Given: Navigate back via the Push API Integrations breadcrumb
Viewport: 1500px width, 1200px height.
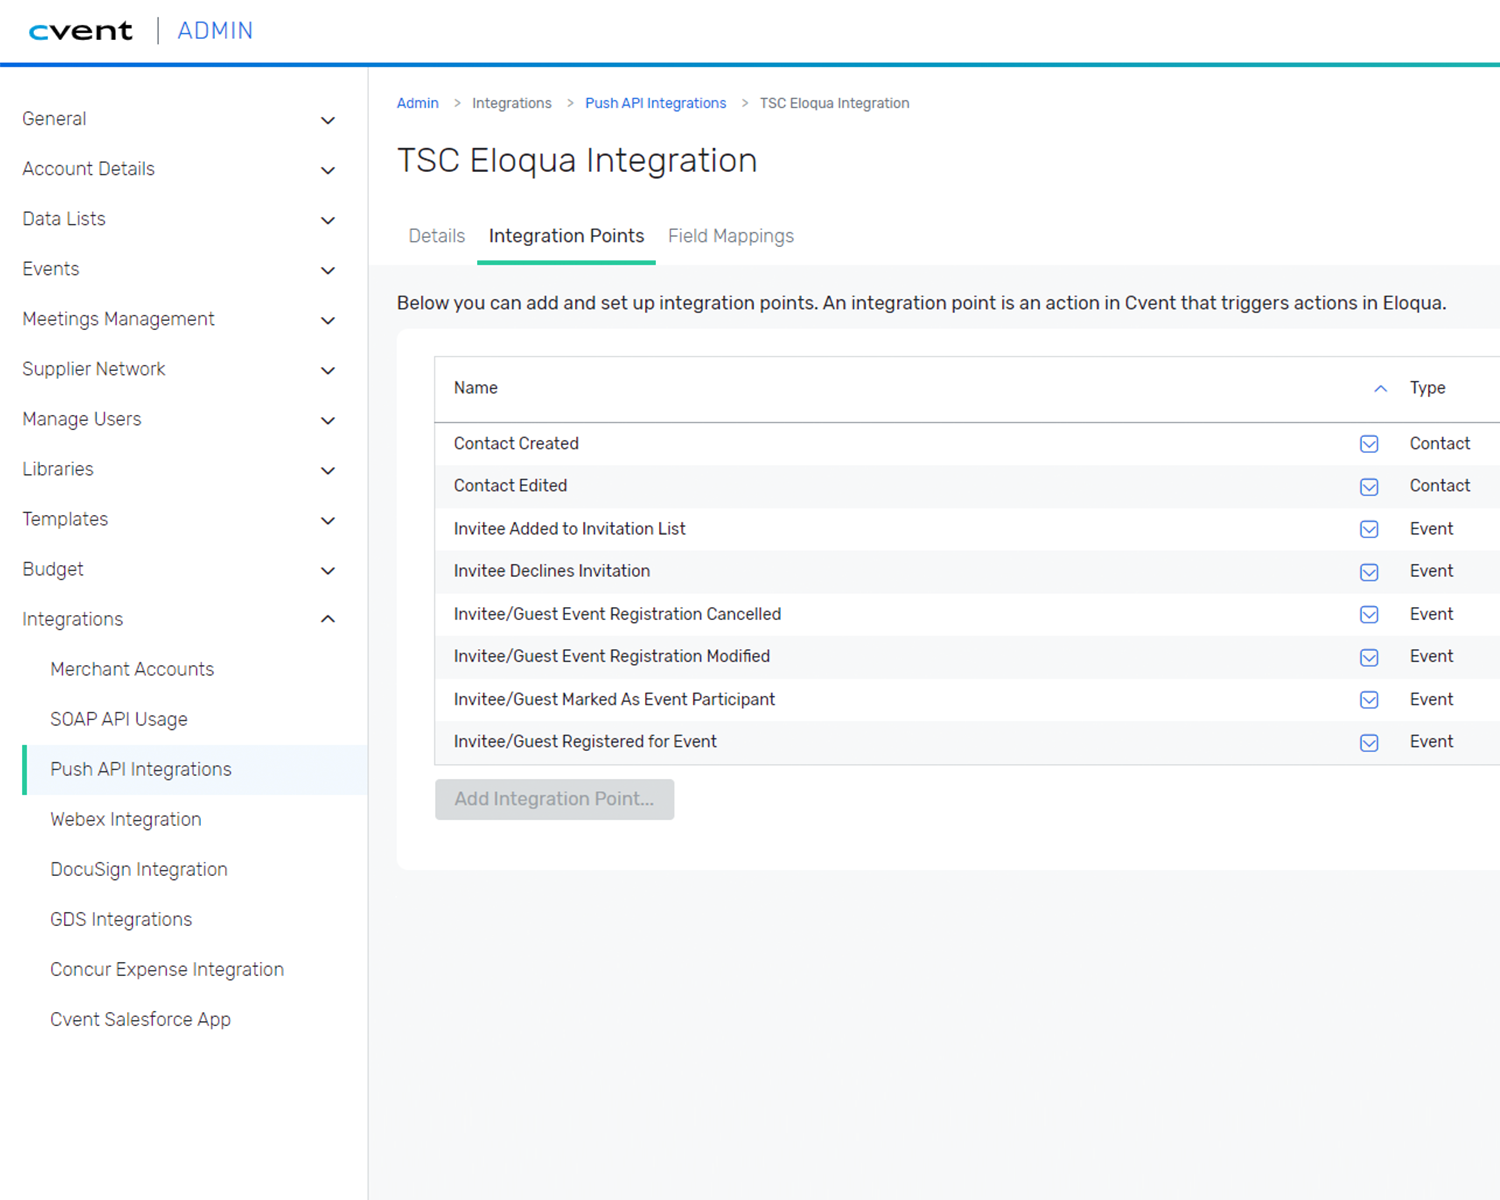Looking at the screenshot, I should click(x=655, y=103).
